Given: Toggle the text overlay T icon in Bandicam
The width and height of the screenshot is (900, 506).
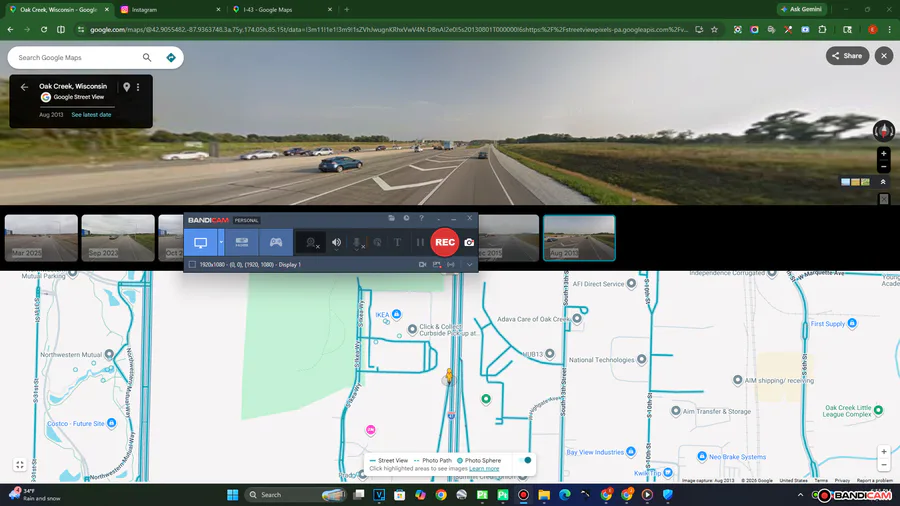Looking at the screenshot, I should tap(397, 243).
